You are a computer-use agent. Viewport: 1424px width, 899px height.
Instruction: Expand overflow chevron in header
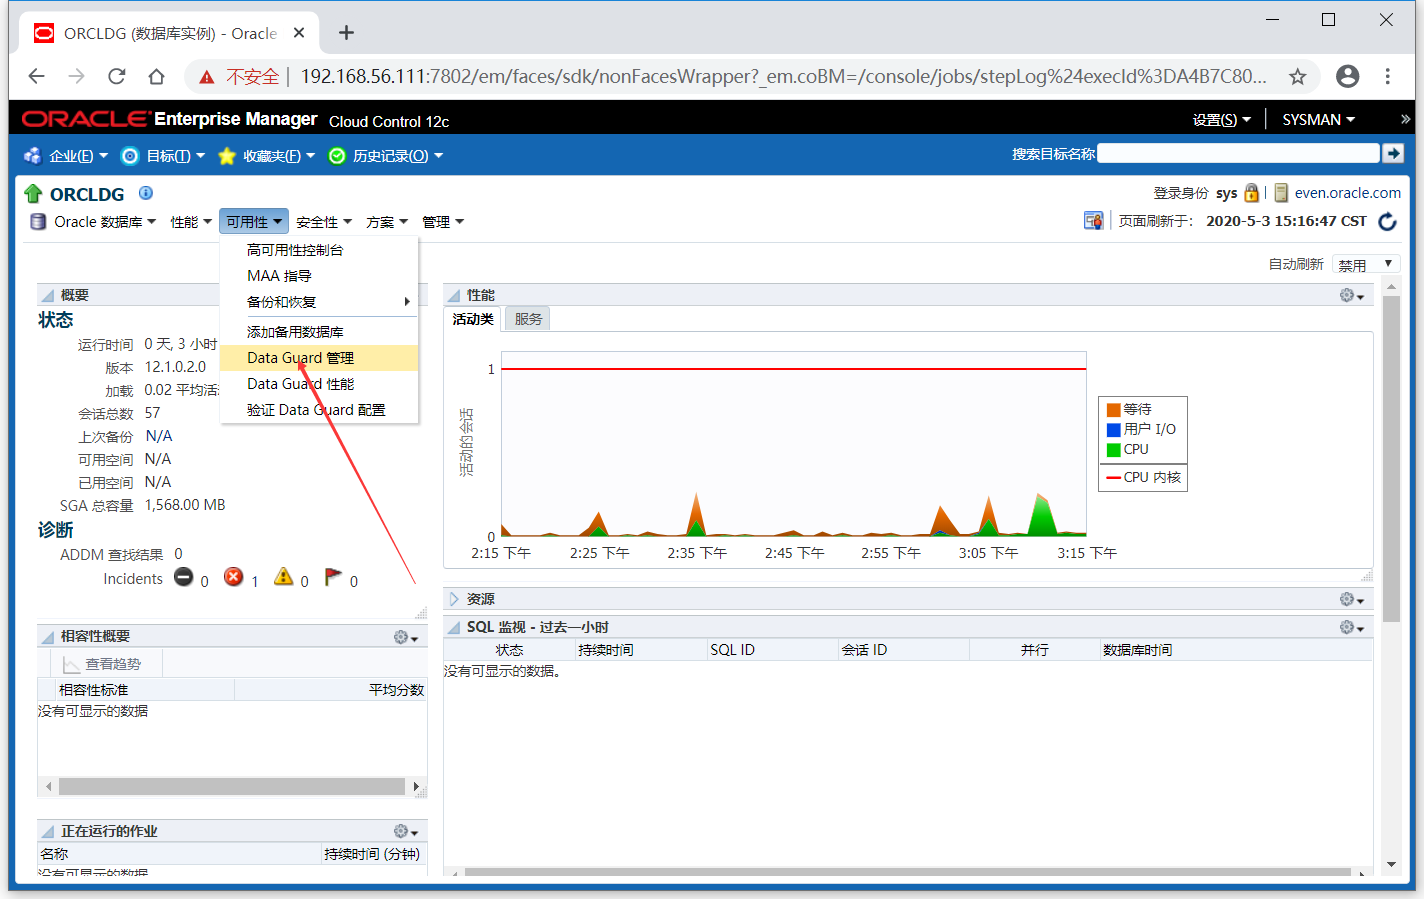click(x=1405, y=119)
